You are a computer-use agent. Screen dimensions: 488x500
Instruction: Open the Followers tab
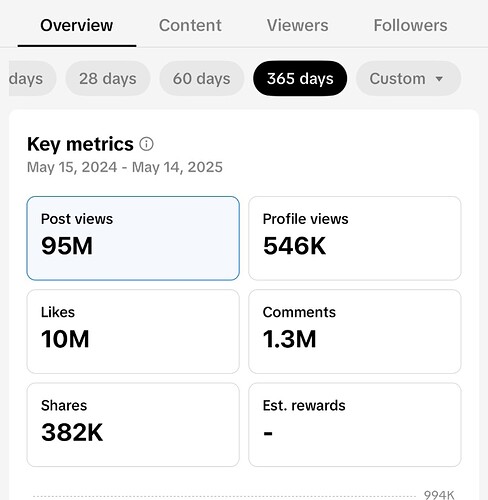[410, 25]
